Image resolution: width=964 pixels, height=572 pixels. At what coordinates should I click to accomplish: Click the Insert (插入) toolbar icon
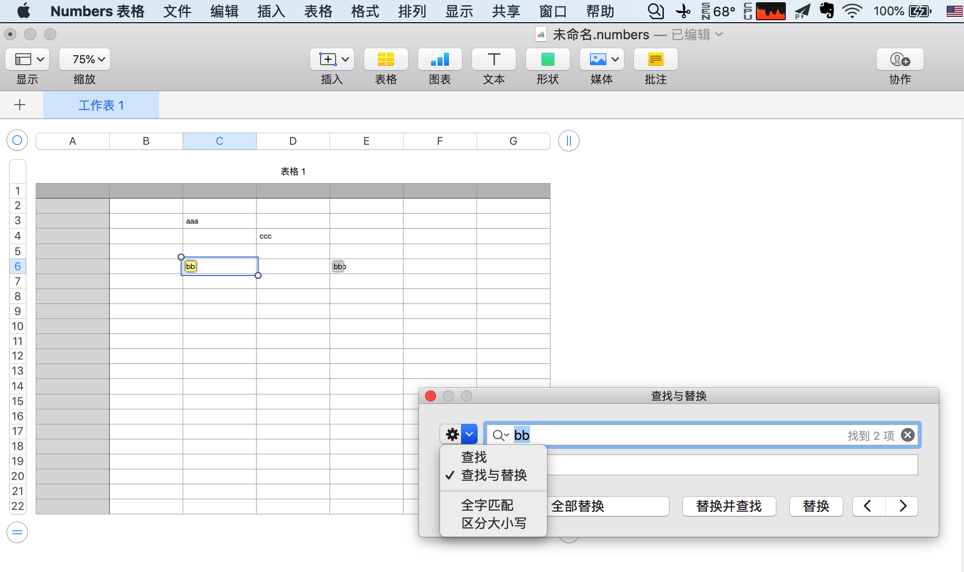pos(332,59)
